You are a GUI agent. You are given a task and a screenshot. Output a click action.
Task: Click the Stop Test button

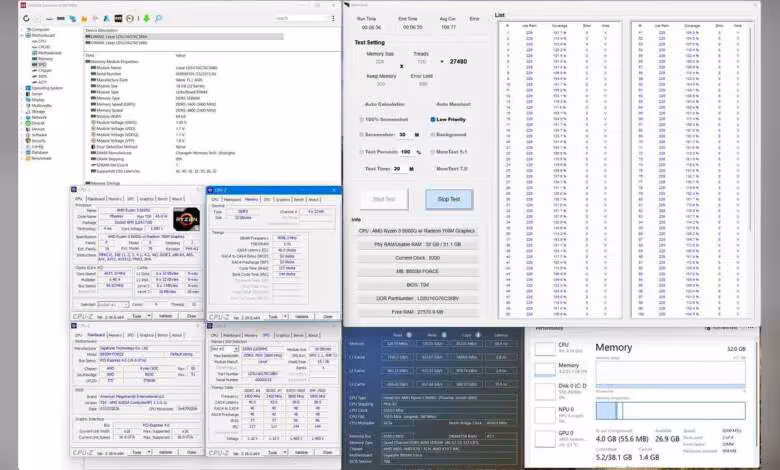tap(449, 199)
